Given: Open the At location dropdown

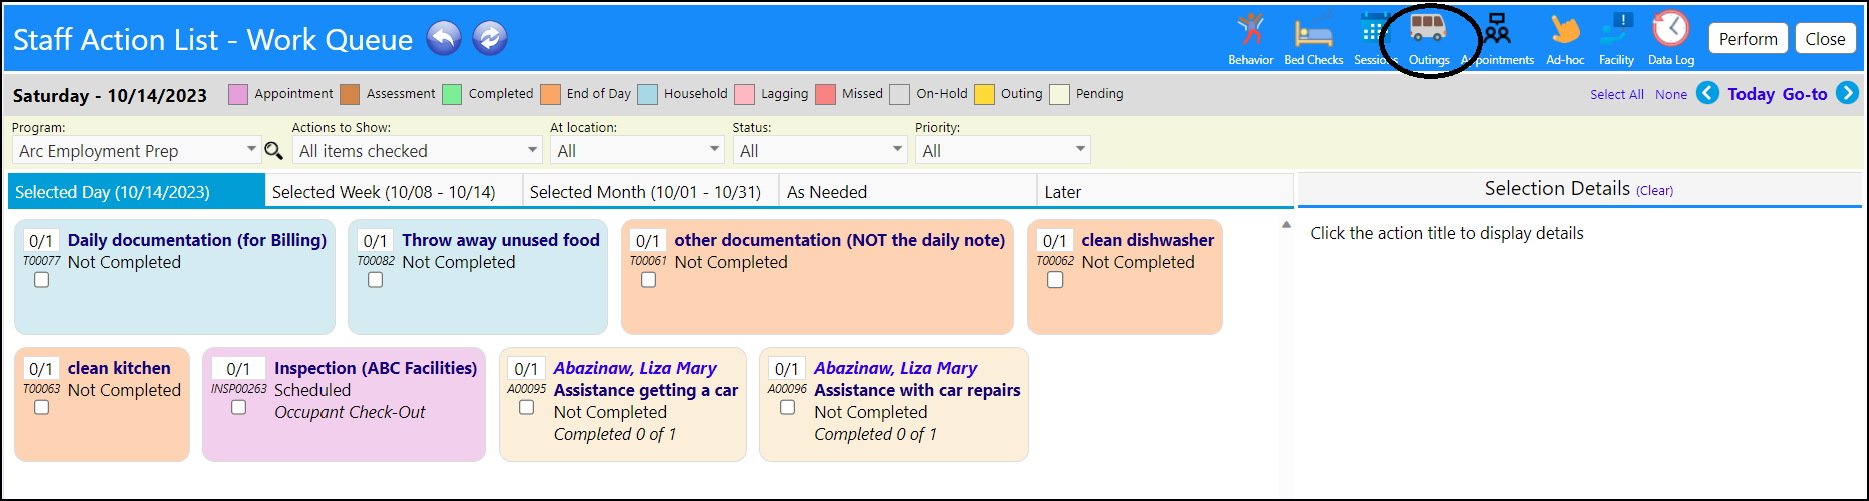Looking at the screenshot, I should click(x=637, y=150).
